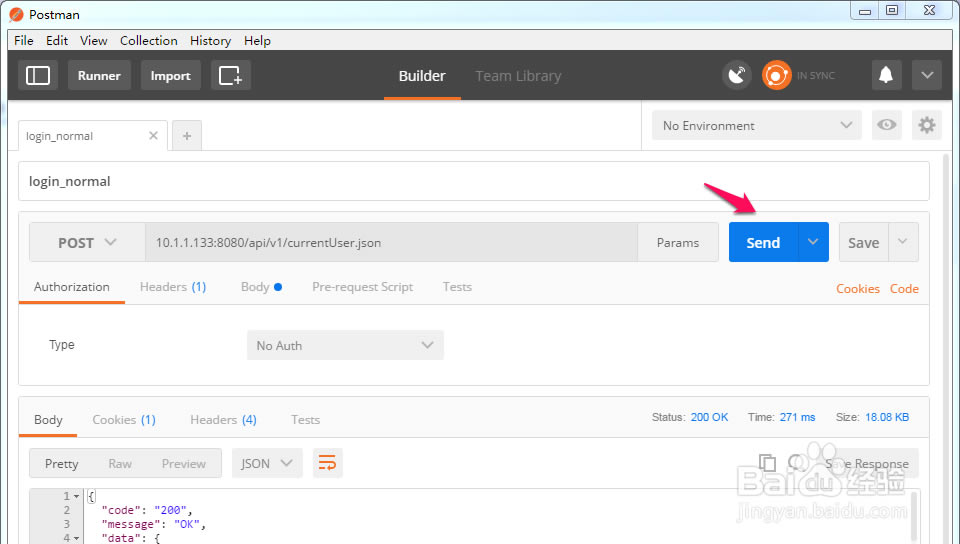Select the Raw response view

click(x=120, y=463)
